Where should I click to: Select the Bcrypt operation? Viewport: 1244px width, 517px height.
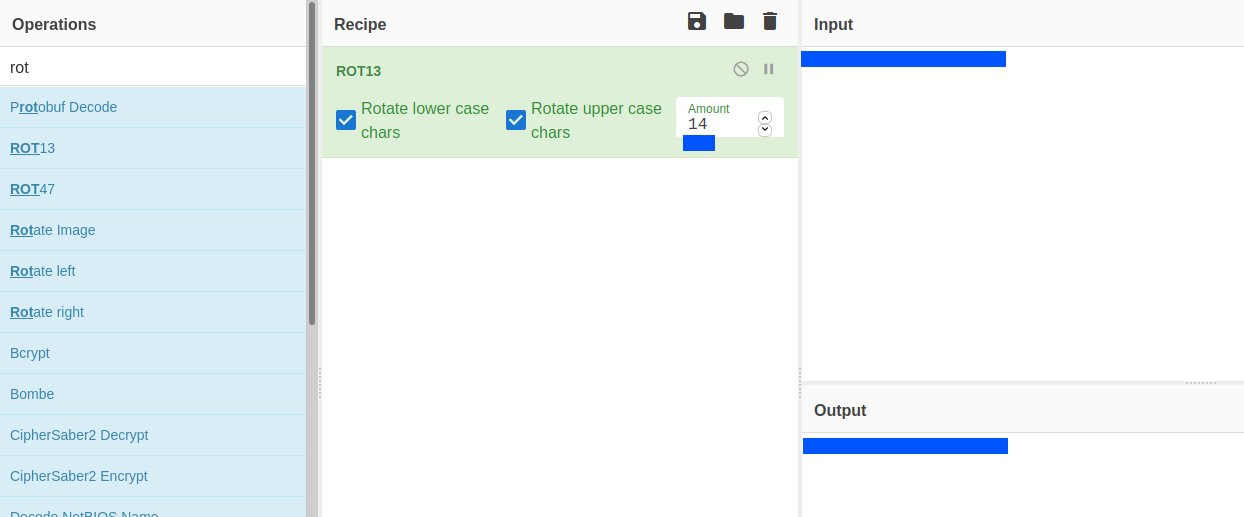tap(30, 353)
